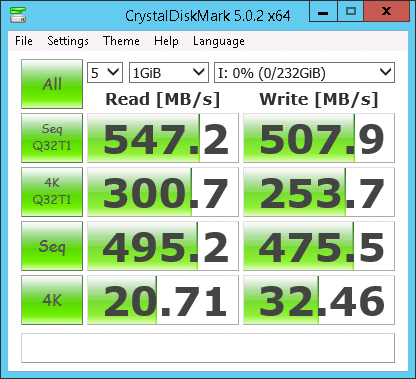
Task: Start the 4K Q32T1 test
Action: point(52,192)
